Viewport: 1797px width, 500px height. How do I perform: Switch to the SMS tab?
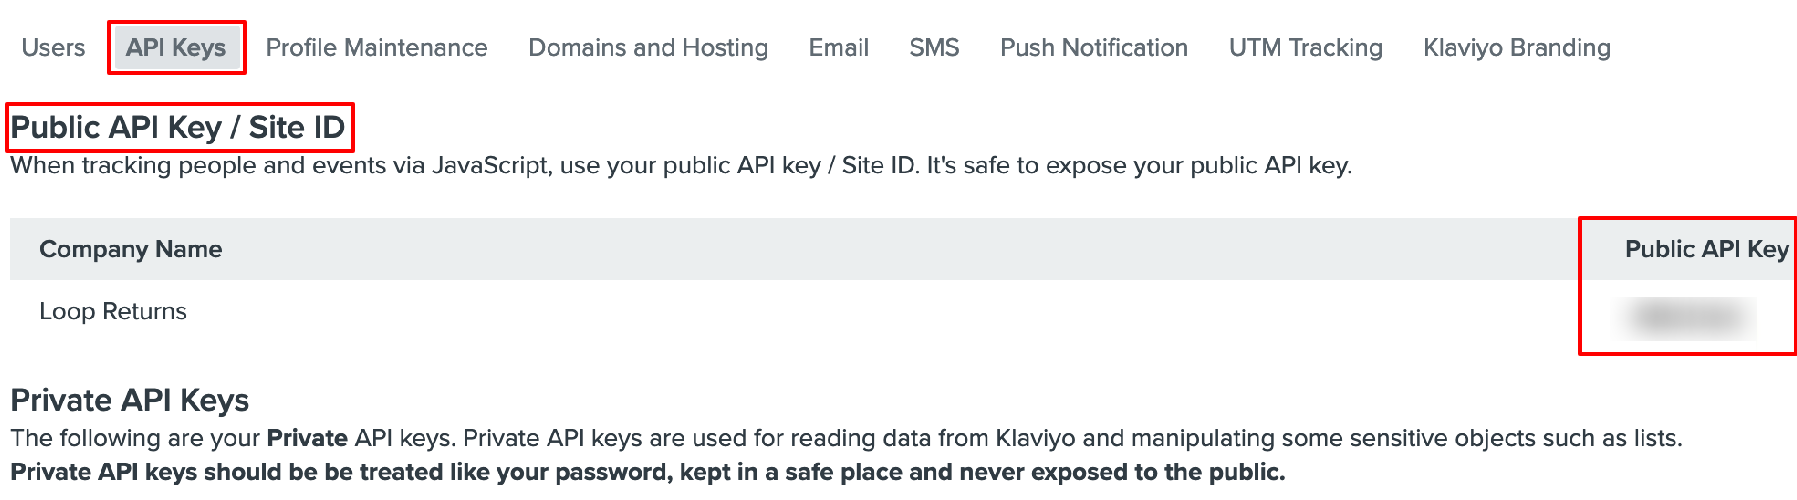(934, 48)
